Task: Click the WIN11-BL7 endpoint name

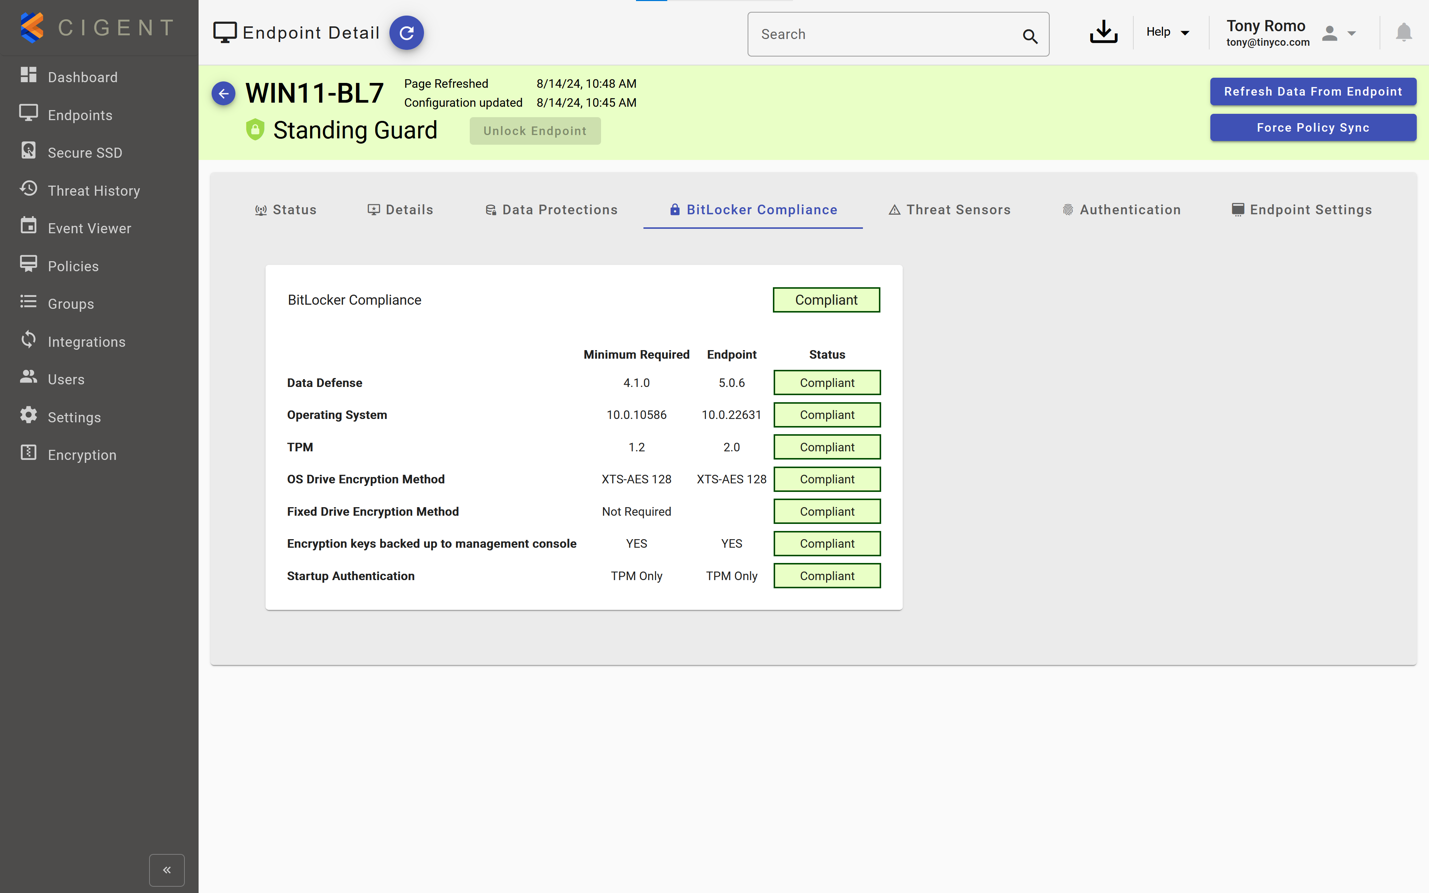Action: click(x=314, y=93)
